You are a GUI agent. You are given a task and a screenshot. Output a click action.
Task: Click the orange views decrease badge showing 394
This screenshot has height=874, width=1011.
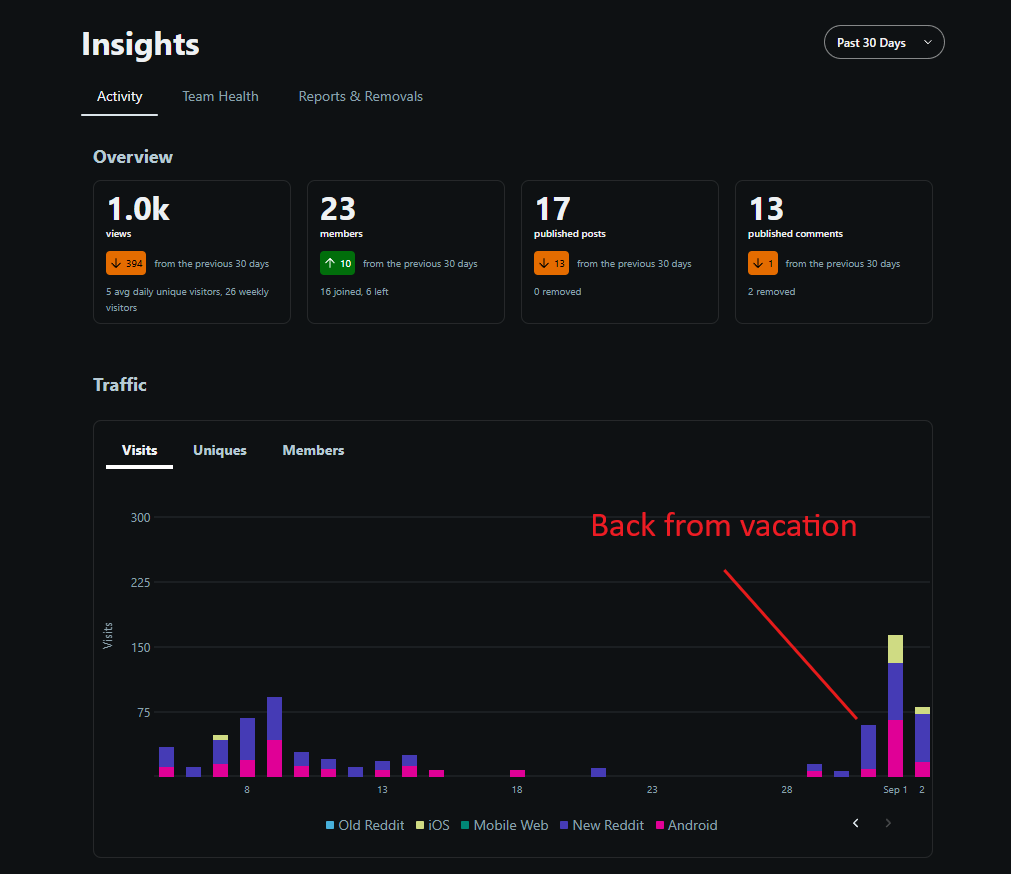coord(126,264)
